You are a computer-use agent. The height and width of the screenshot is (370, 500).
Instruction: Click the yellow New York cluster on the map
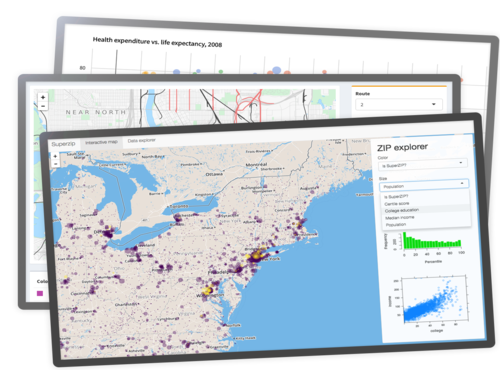point(256,255)
